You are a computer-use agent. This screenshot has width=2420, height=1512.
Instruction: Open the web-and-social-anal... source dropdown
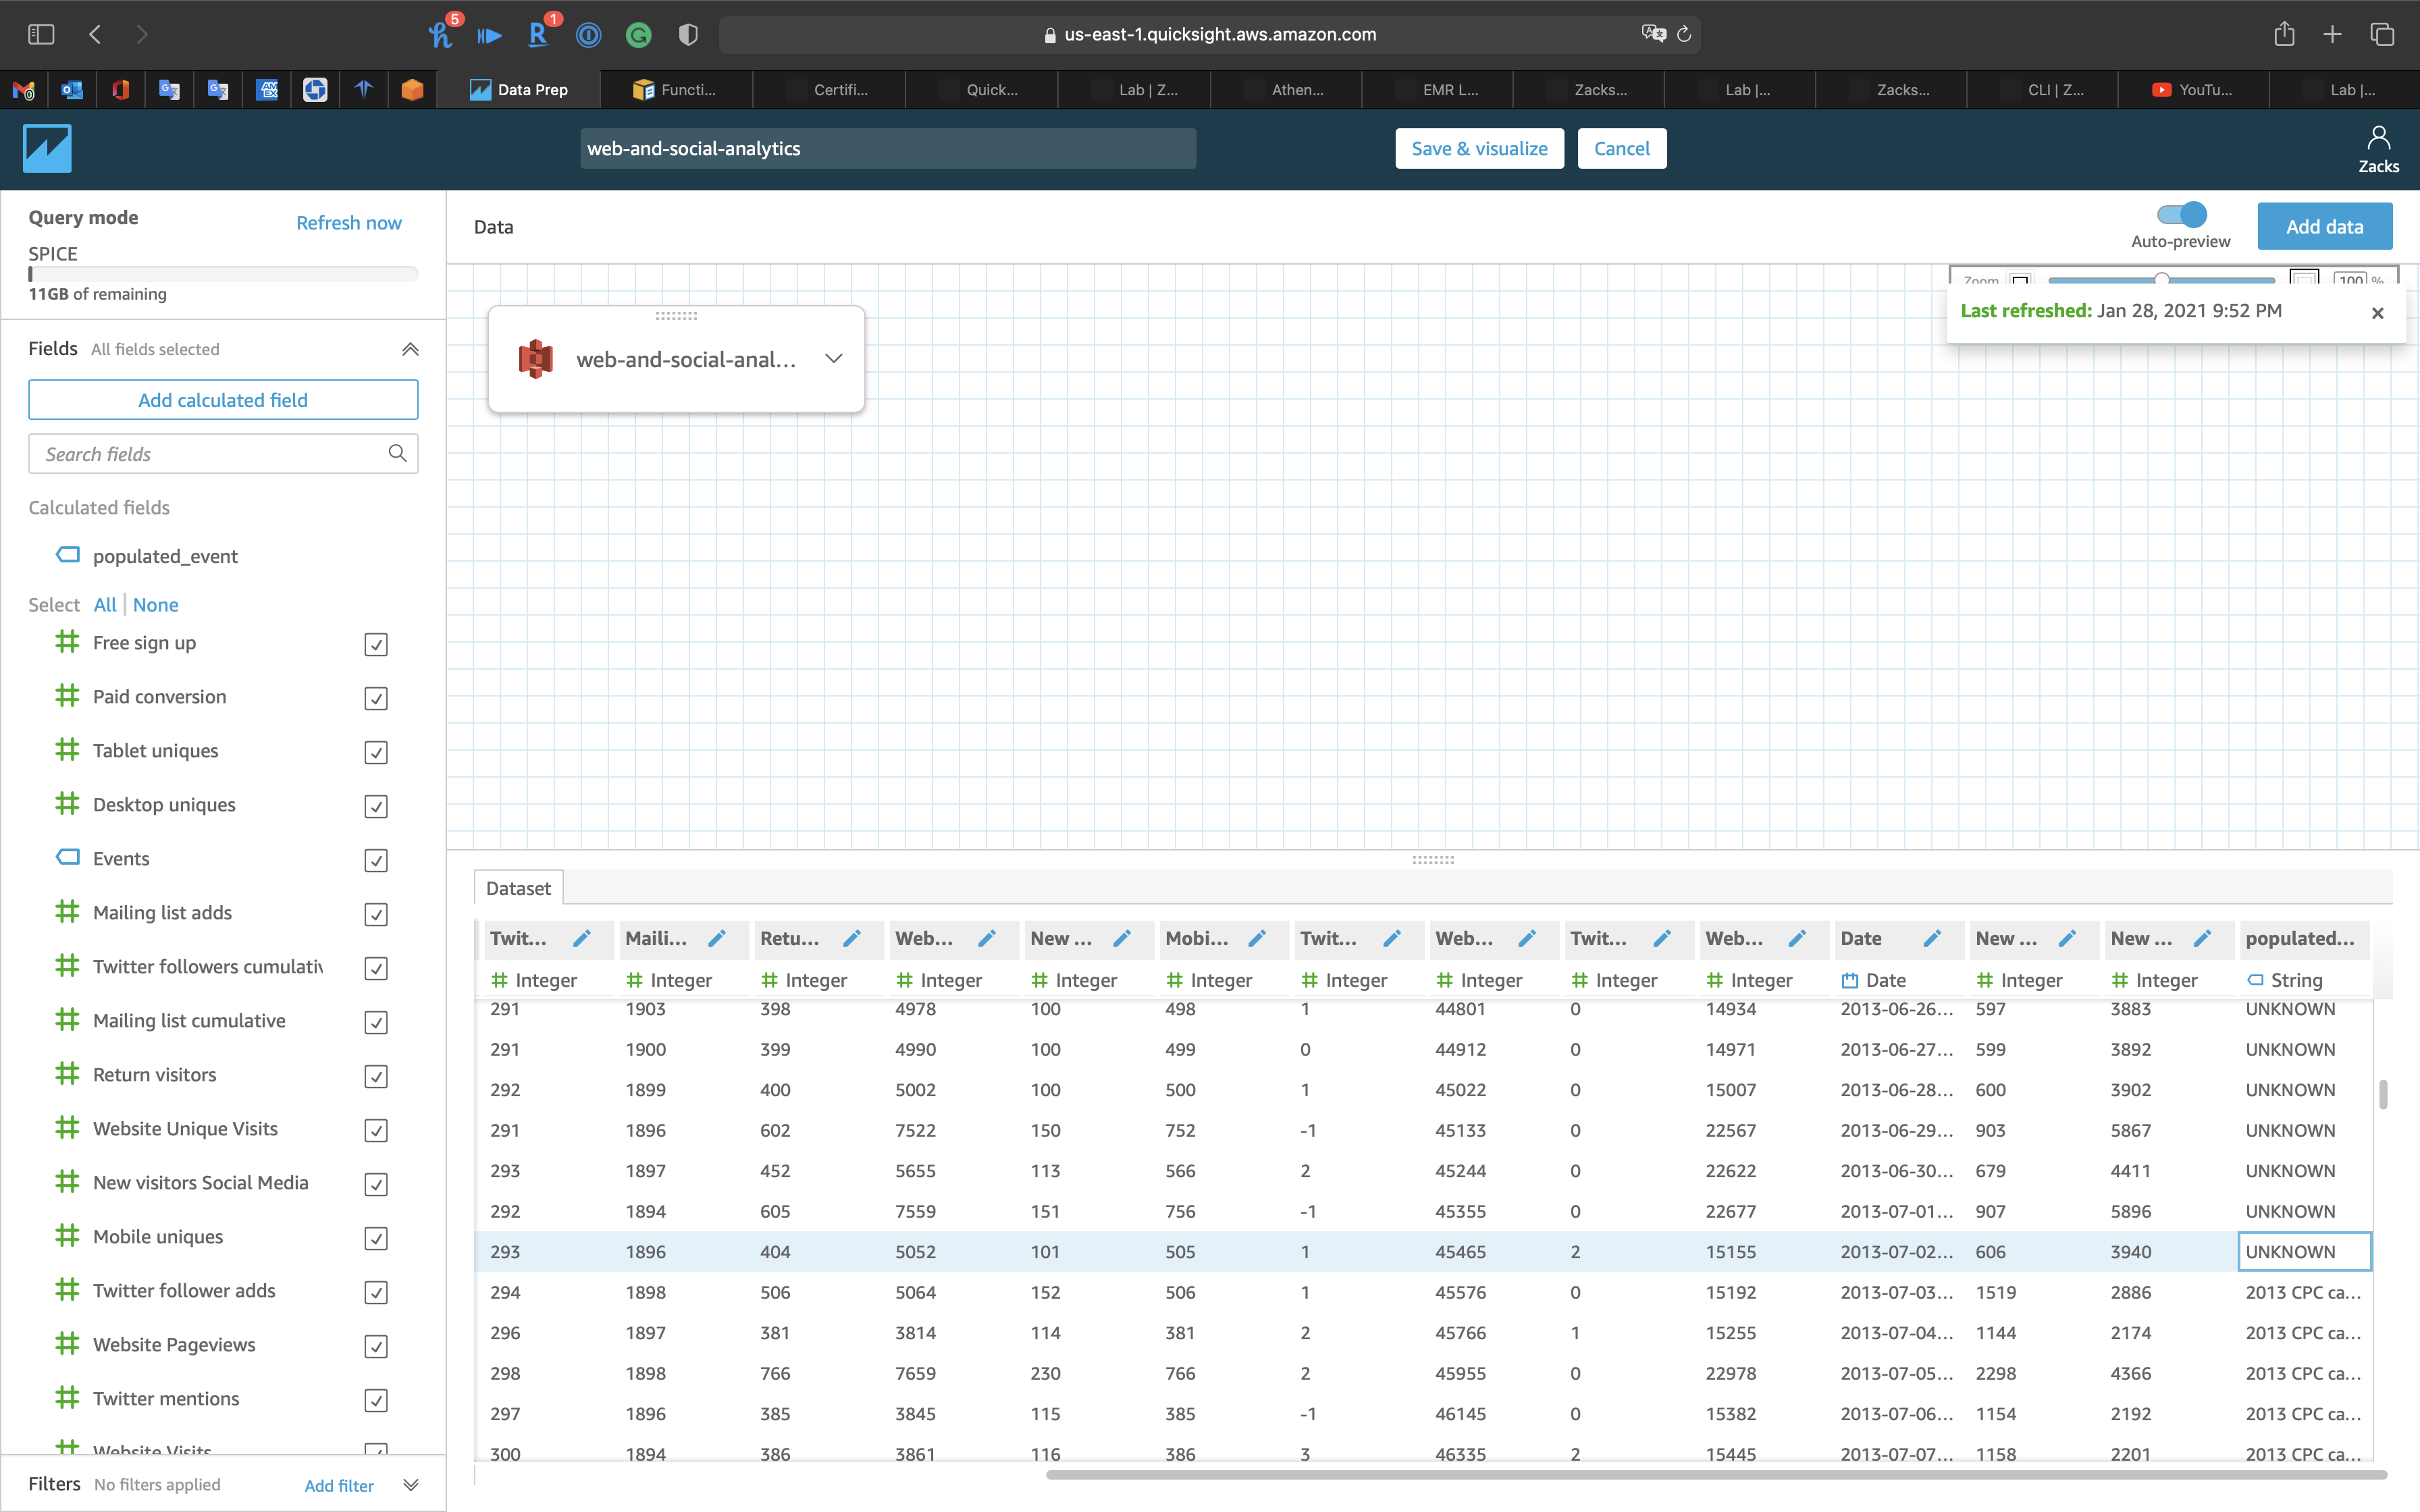(833, 359)
